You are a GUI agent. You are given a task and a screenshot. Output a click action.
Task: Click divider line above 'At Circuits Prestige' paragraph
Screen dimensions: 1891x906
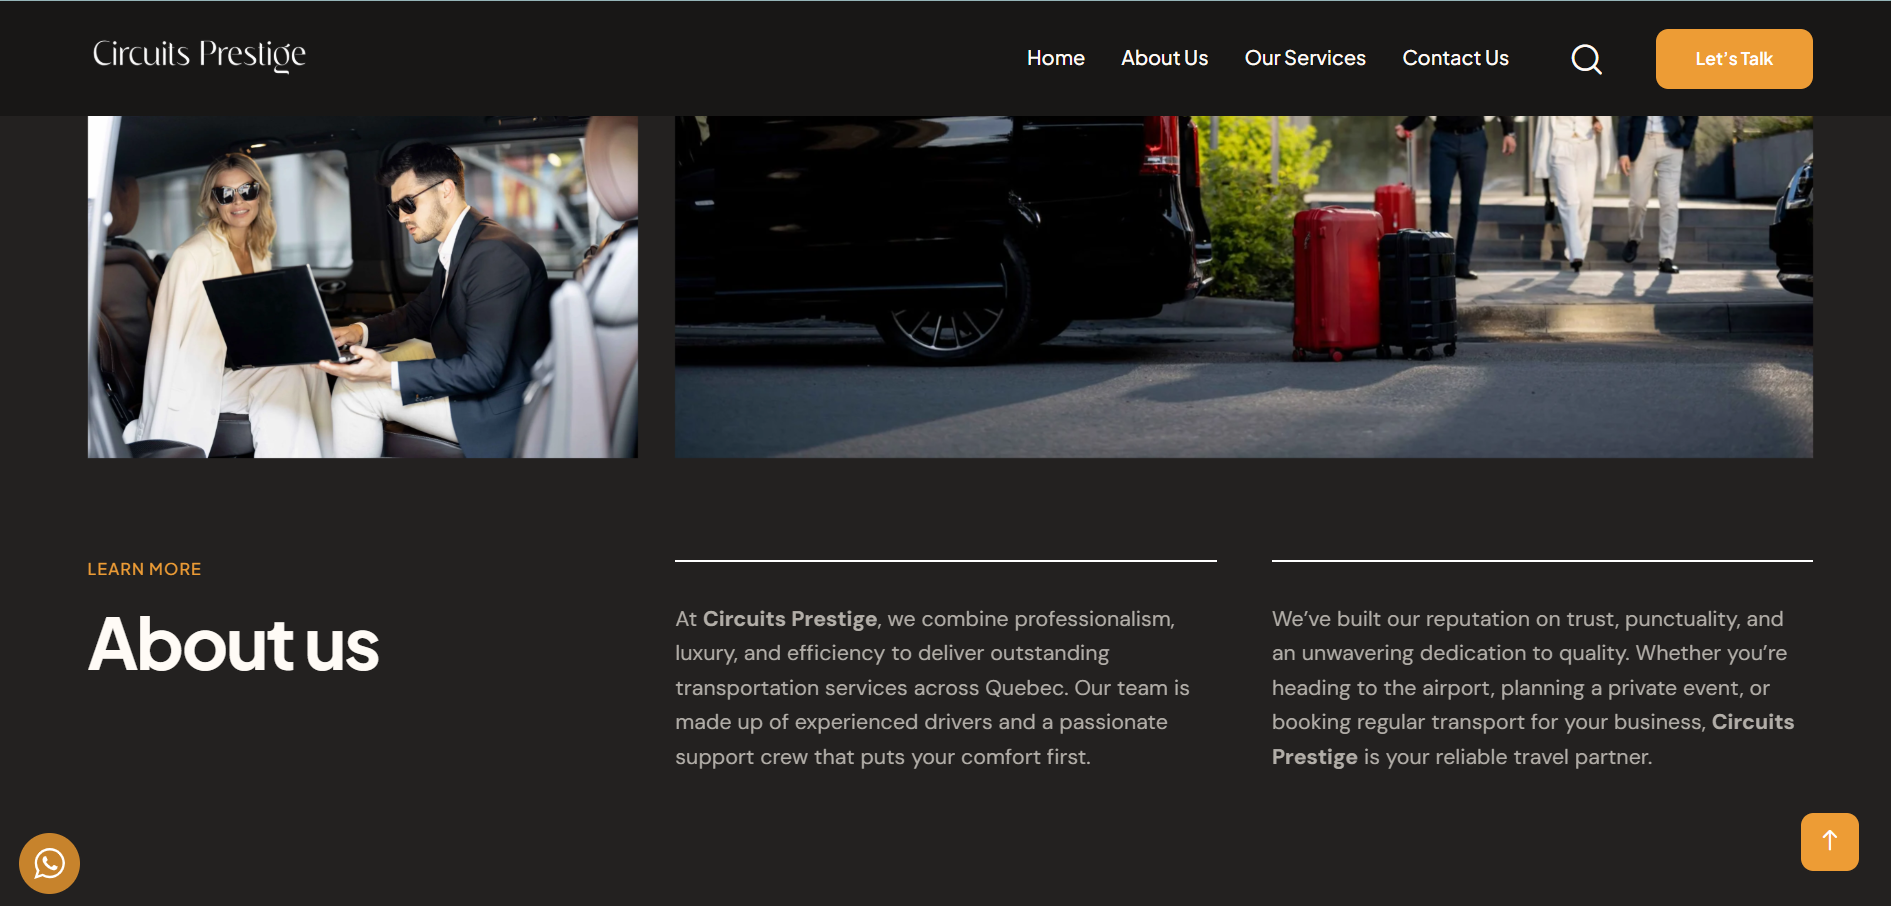coord(945,561)
